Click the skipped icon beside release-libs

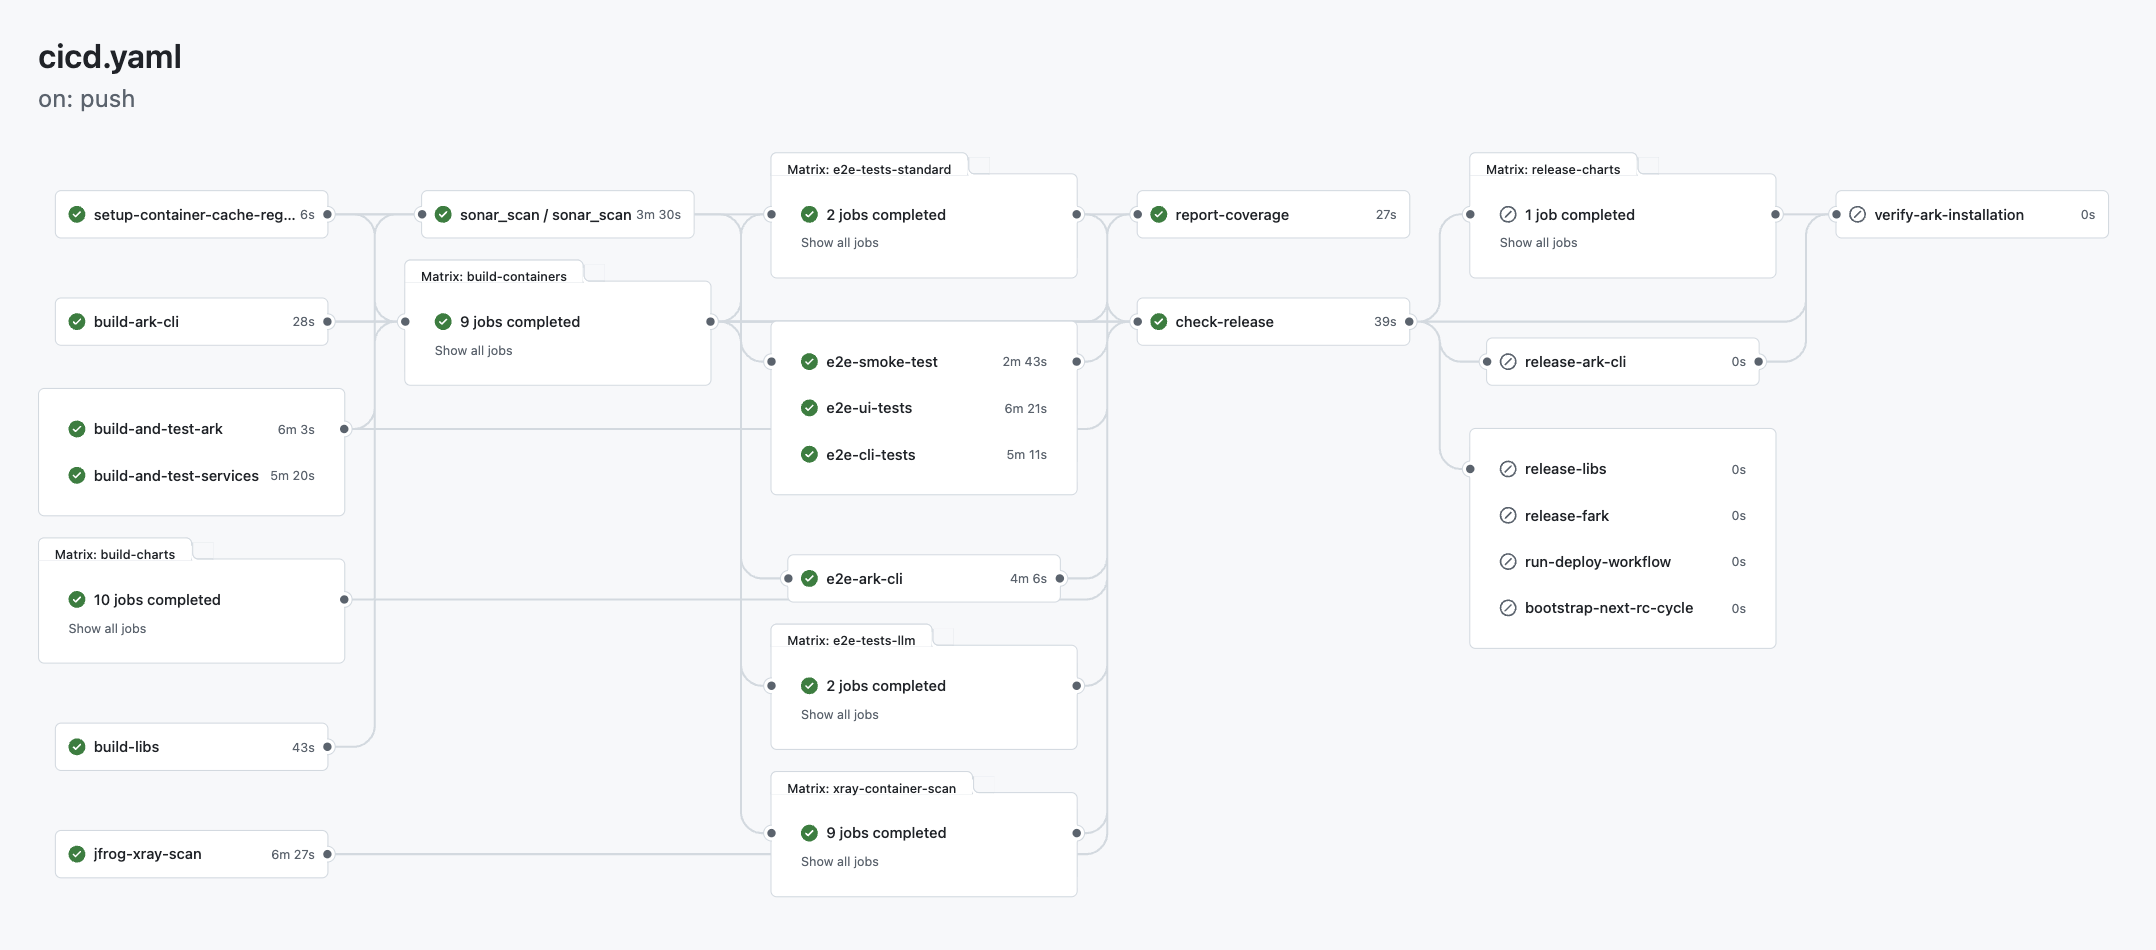tap(1508, 469)
